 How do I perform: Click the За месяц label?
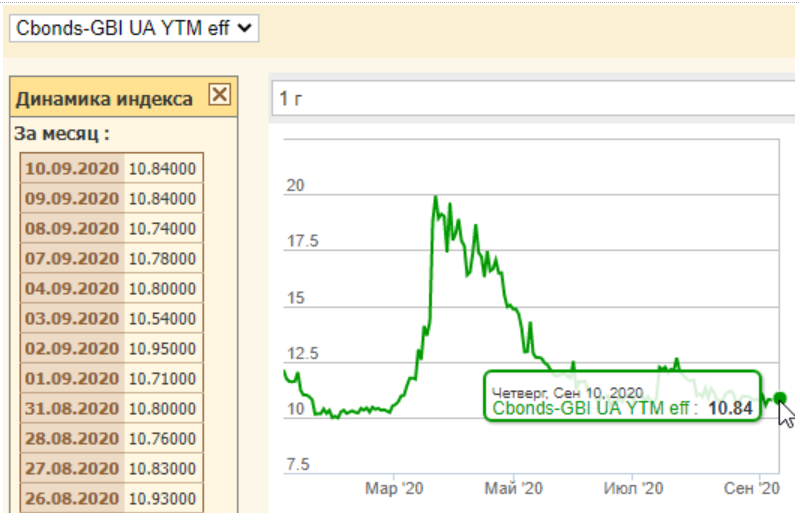click(x=62, y=134)
